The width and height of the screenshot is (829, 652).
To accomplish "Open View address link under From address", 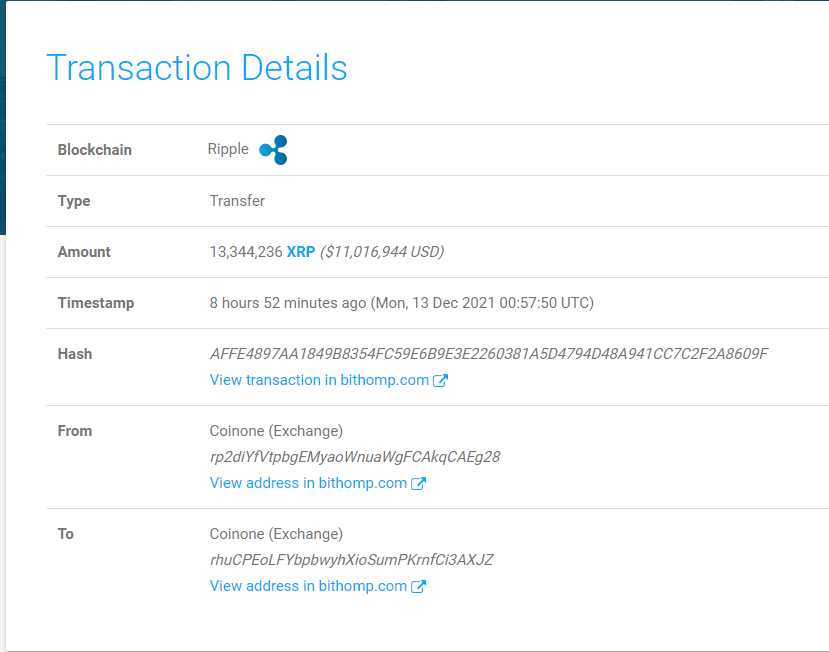I will 308,483.
